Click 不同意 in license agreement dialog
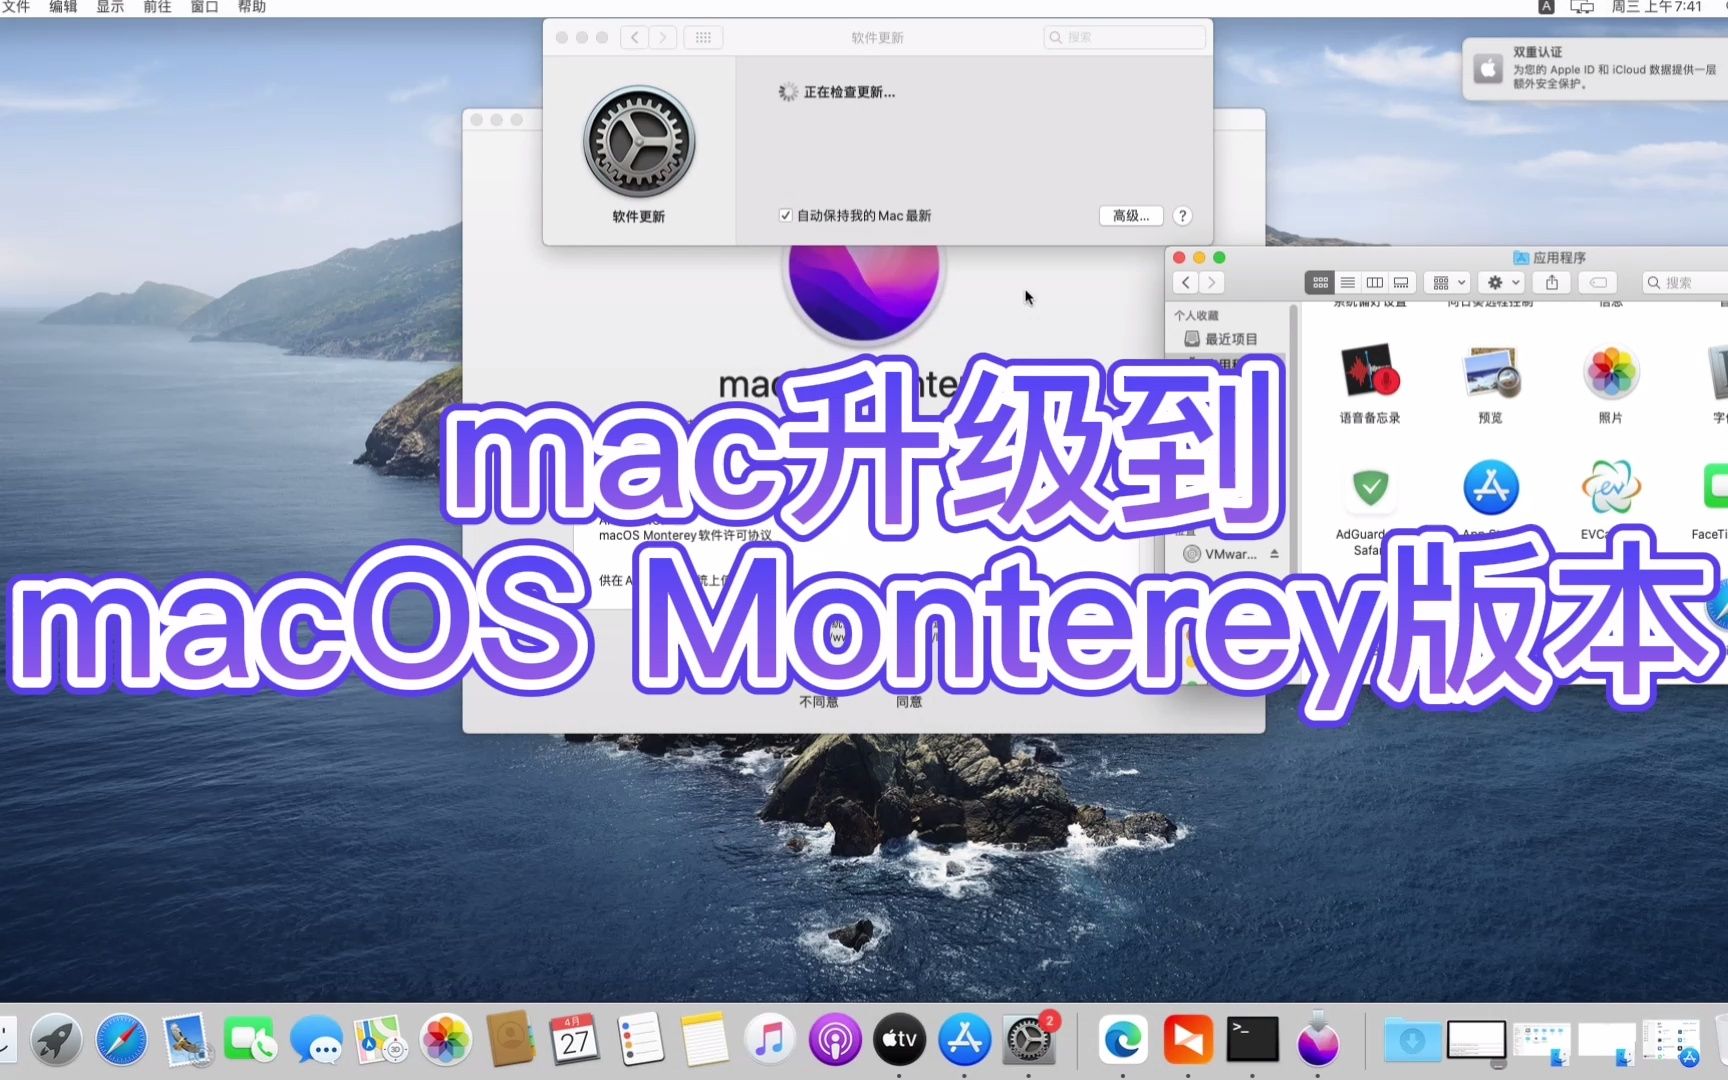This screenshot has height=1080, width=1728. [819, 702]
